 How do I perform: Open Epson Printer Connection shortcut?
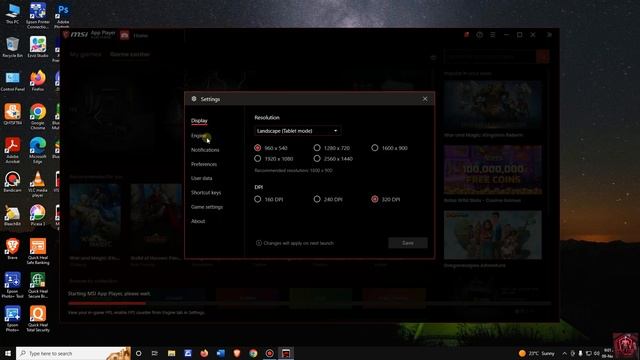click(38, 16)
